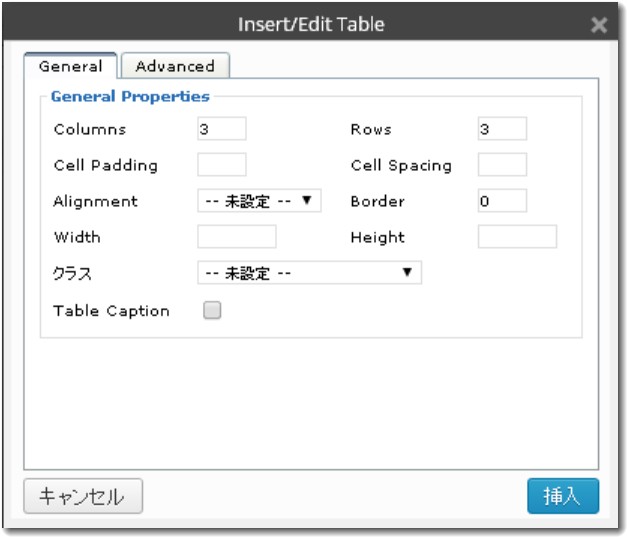Open the Advanced tab
627x537 pixels.
[x=175, y=66]
